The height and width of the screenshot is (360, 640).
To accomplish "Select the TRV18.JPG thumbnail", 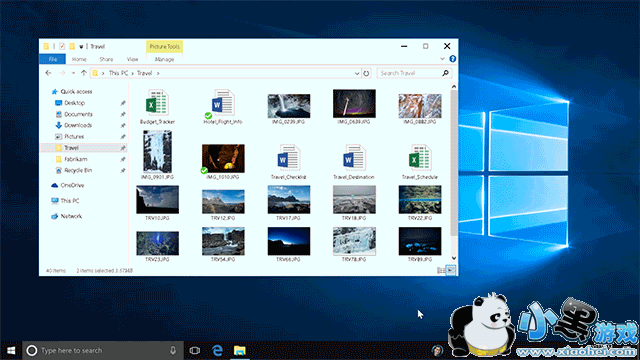I will click(x=354, y=200).
